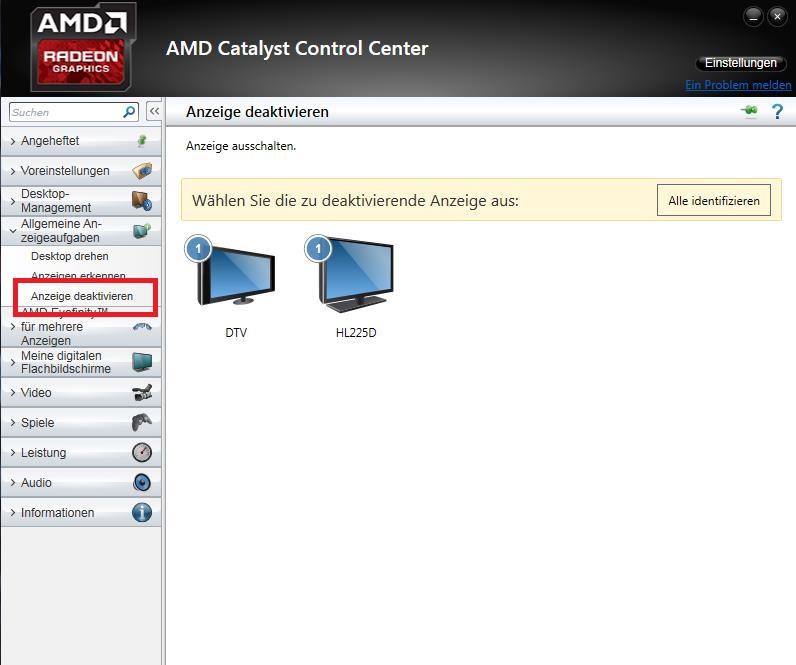This screenshot has height=665, width=796.
Task: Open Anzeigen erkennen page
Action: 78,275
